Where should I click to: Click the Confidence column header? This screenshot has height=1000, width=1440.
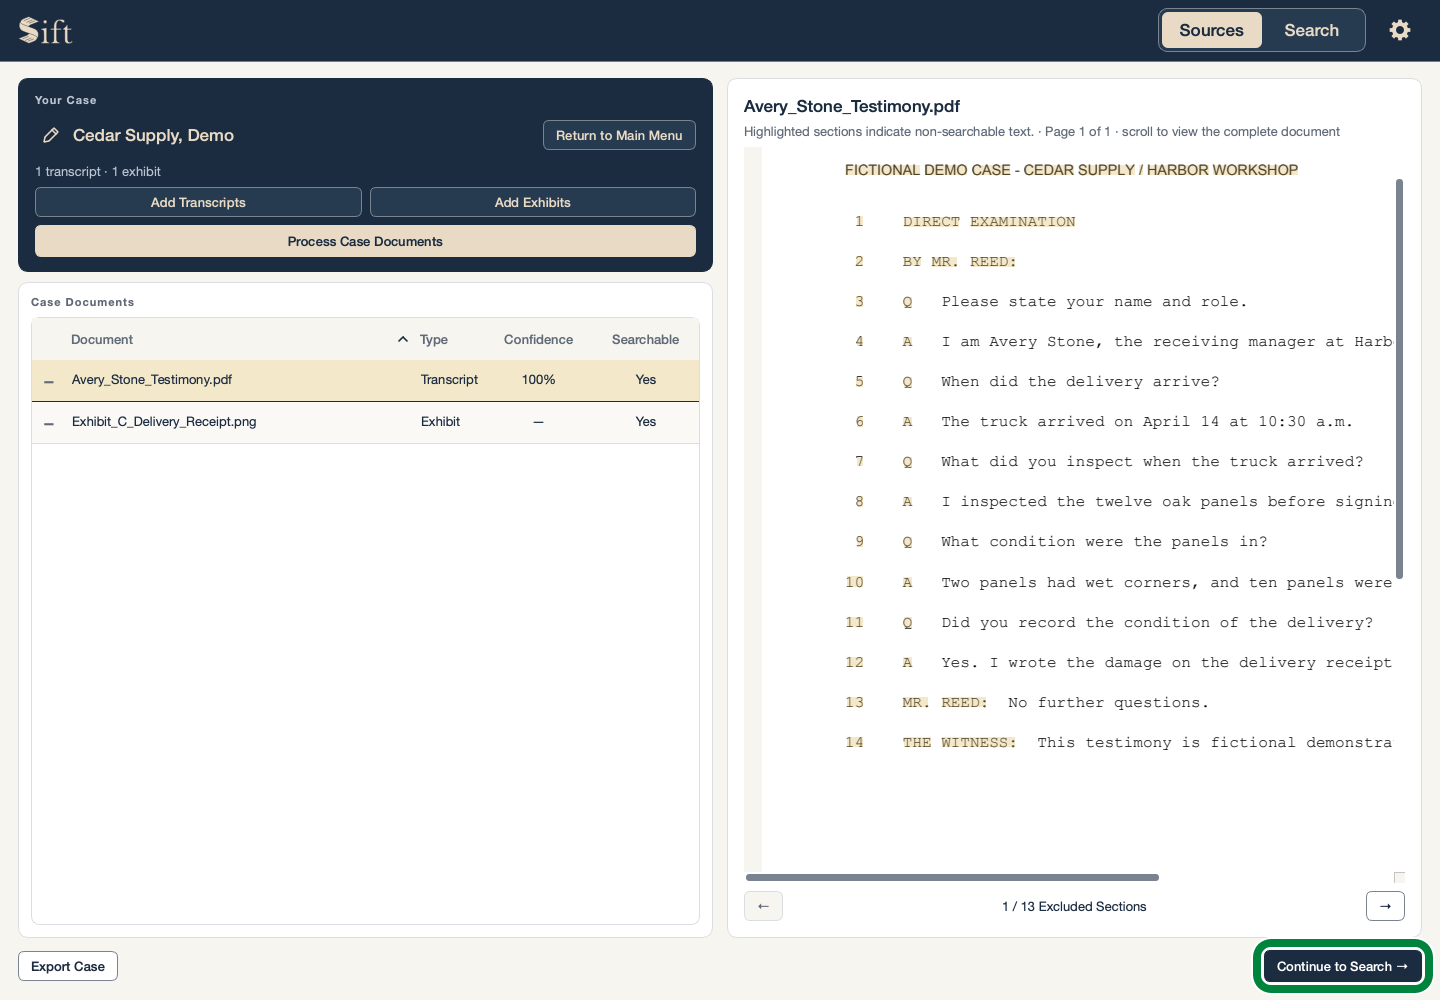pyautogui.click(x=538, y=339)
